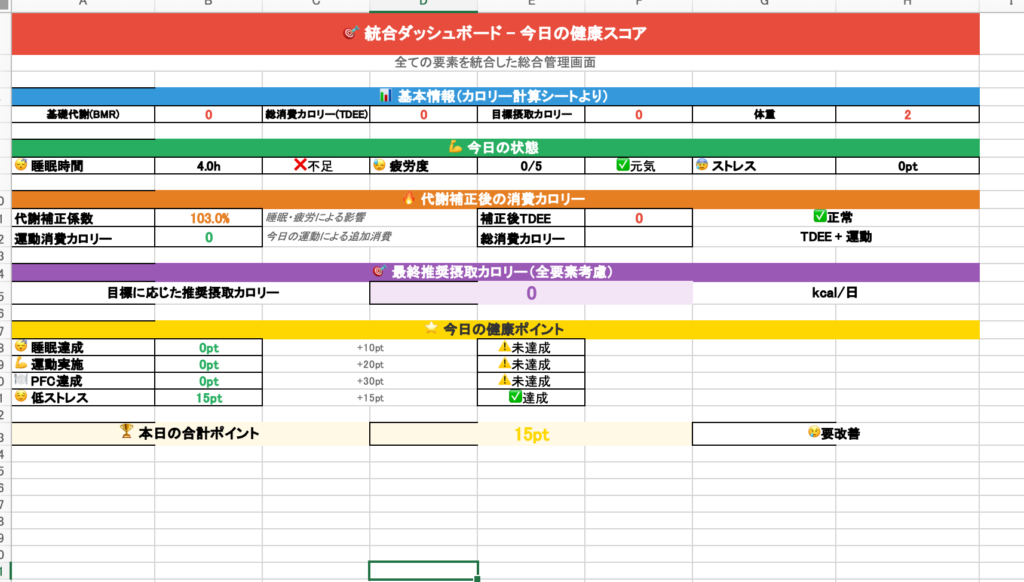Select the 基礎代謝(BMR) label cell
Viewport: 1024px width, 582px height.
pos(83,115)
